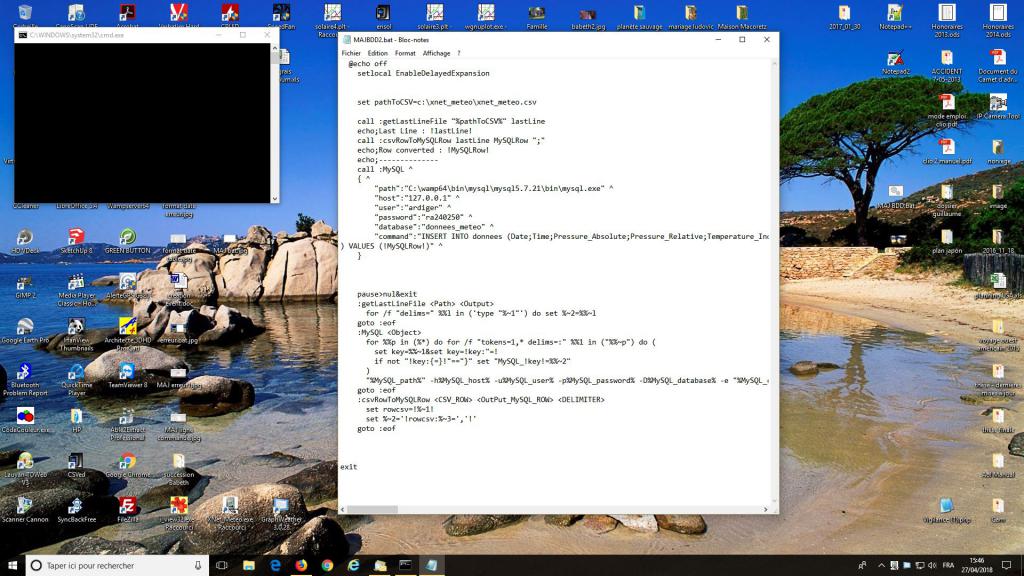
Task: Select Google Chrome desktop icon
Action: point(127,466)
